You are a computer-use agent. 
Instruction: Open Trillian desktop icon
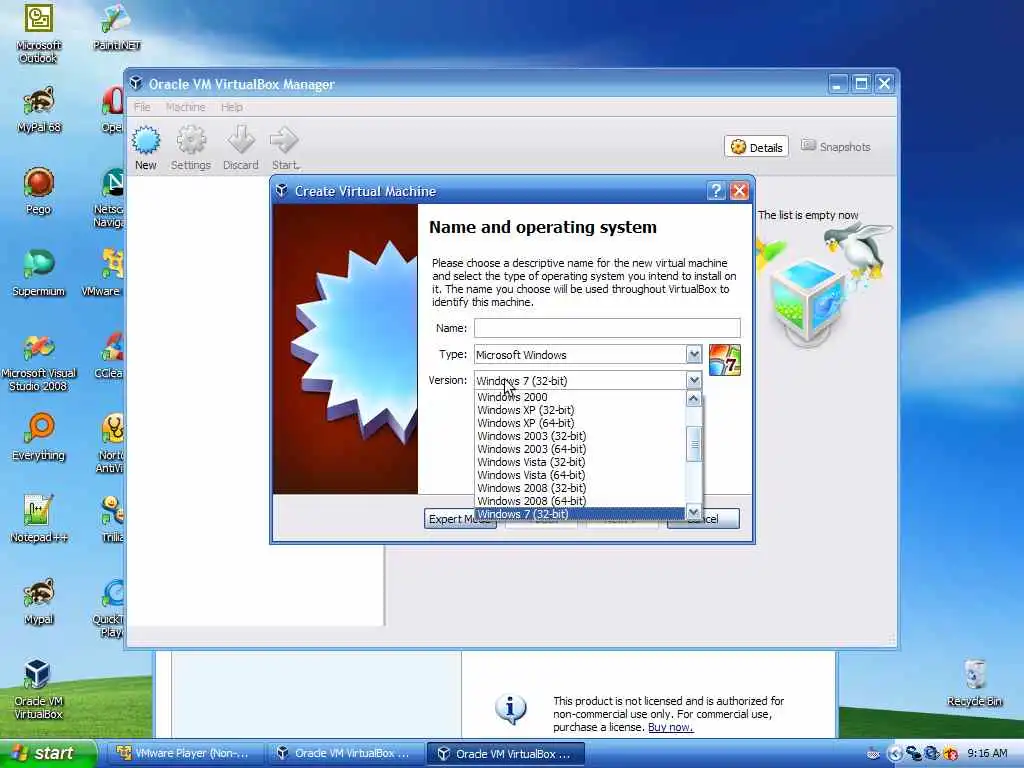coord(112,519)
